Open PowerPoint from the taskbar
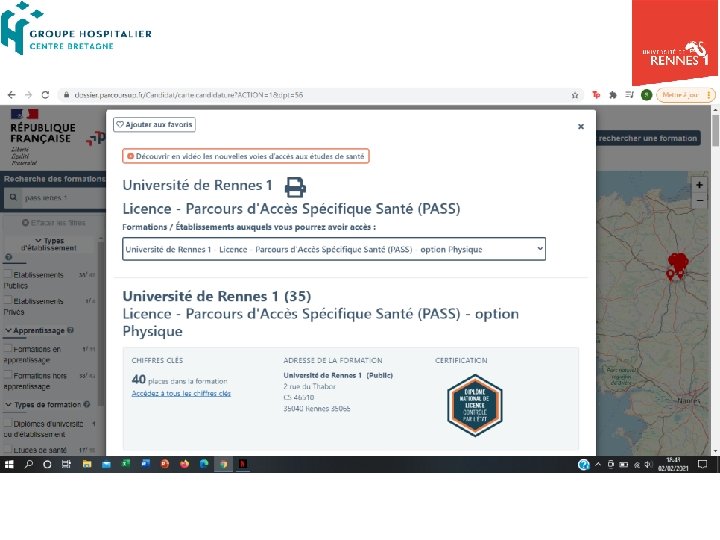 (165, 464)
